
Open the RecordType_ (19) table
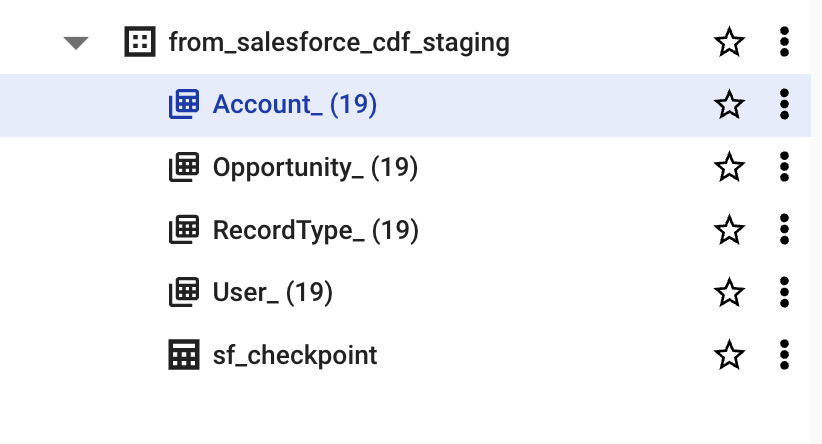point(315,230)
